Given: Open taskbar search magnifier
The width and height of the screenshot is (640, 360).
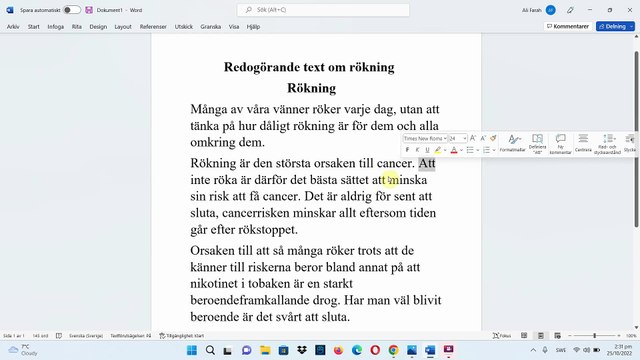Looking at the screenshot, I should 210,350.
